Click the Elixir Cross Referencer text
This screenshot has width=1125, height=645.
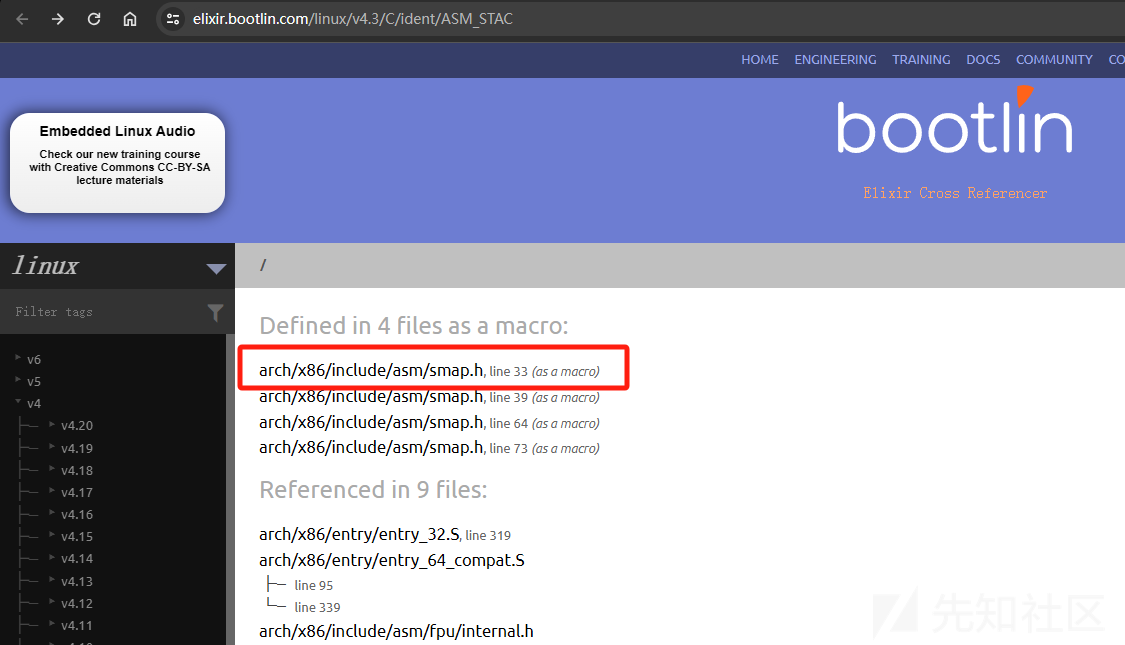pos(955,193)
